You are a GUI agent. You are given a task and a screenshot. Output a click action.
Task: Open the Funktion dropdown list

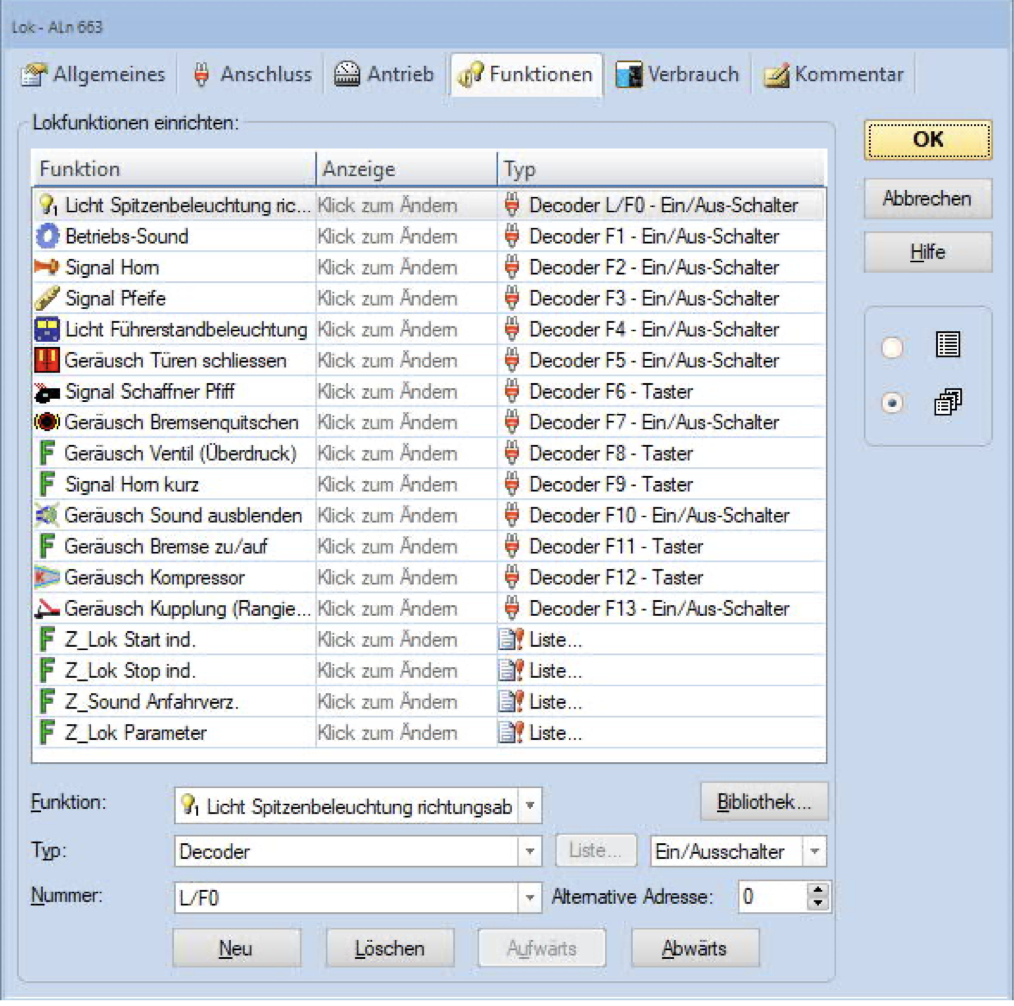click(x=531, y=805)
